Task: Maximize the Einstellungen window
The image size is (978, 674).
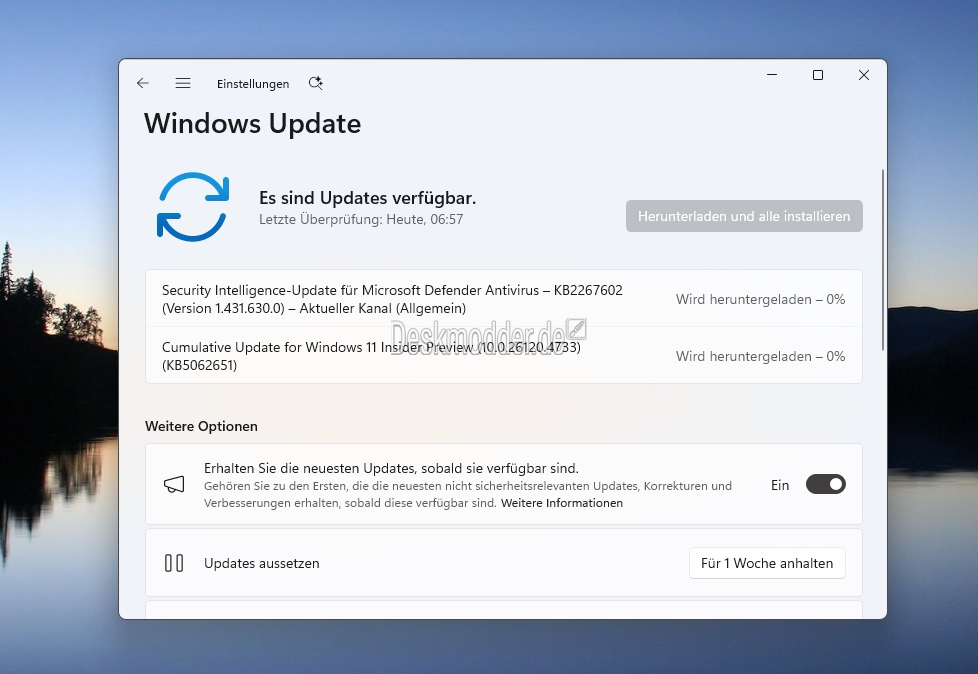Action: [818, 75]
